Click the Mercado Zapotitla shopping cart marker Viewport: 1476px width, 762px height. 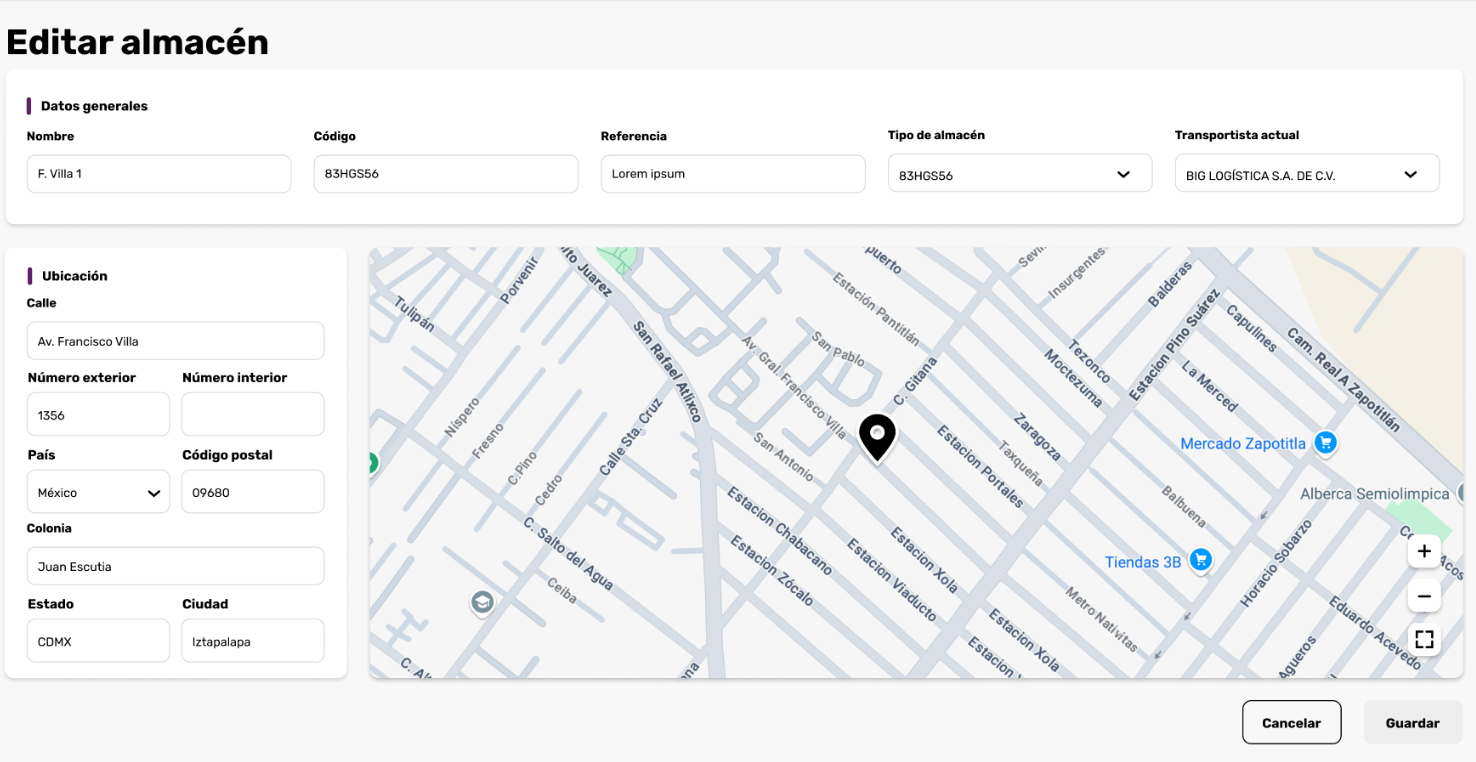pos(1325,442)
